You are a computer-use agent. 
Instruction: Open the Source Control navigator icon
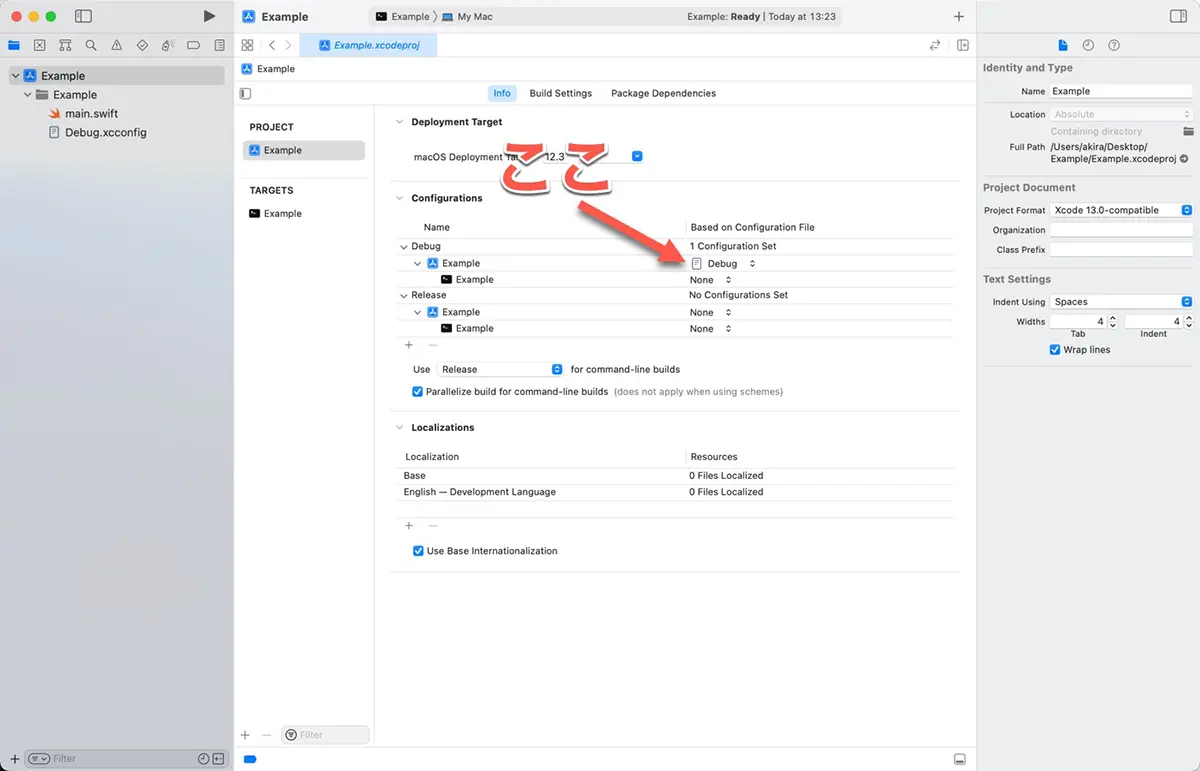point(39,45)
